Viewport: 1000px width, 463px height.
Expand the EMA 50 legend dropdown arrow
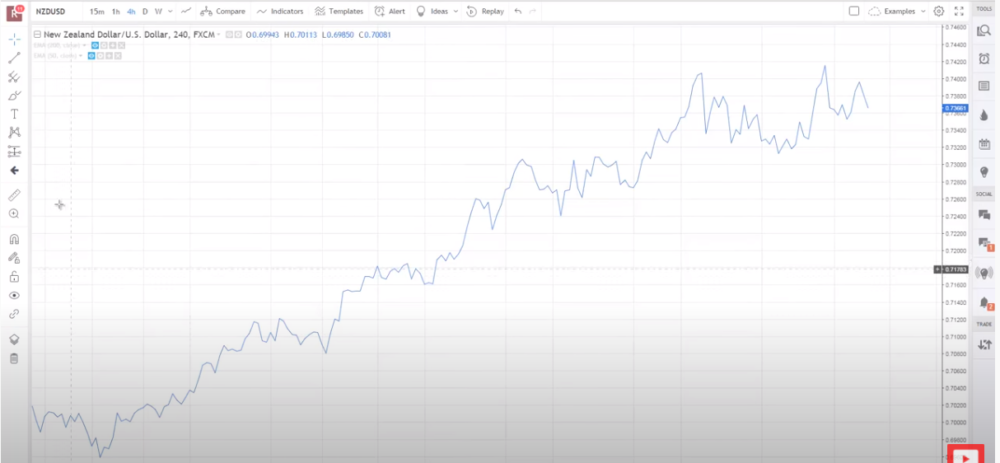pyautogui.click(x=81, y=55)
